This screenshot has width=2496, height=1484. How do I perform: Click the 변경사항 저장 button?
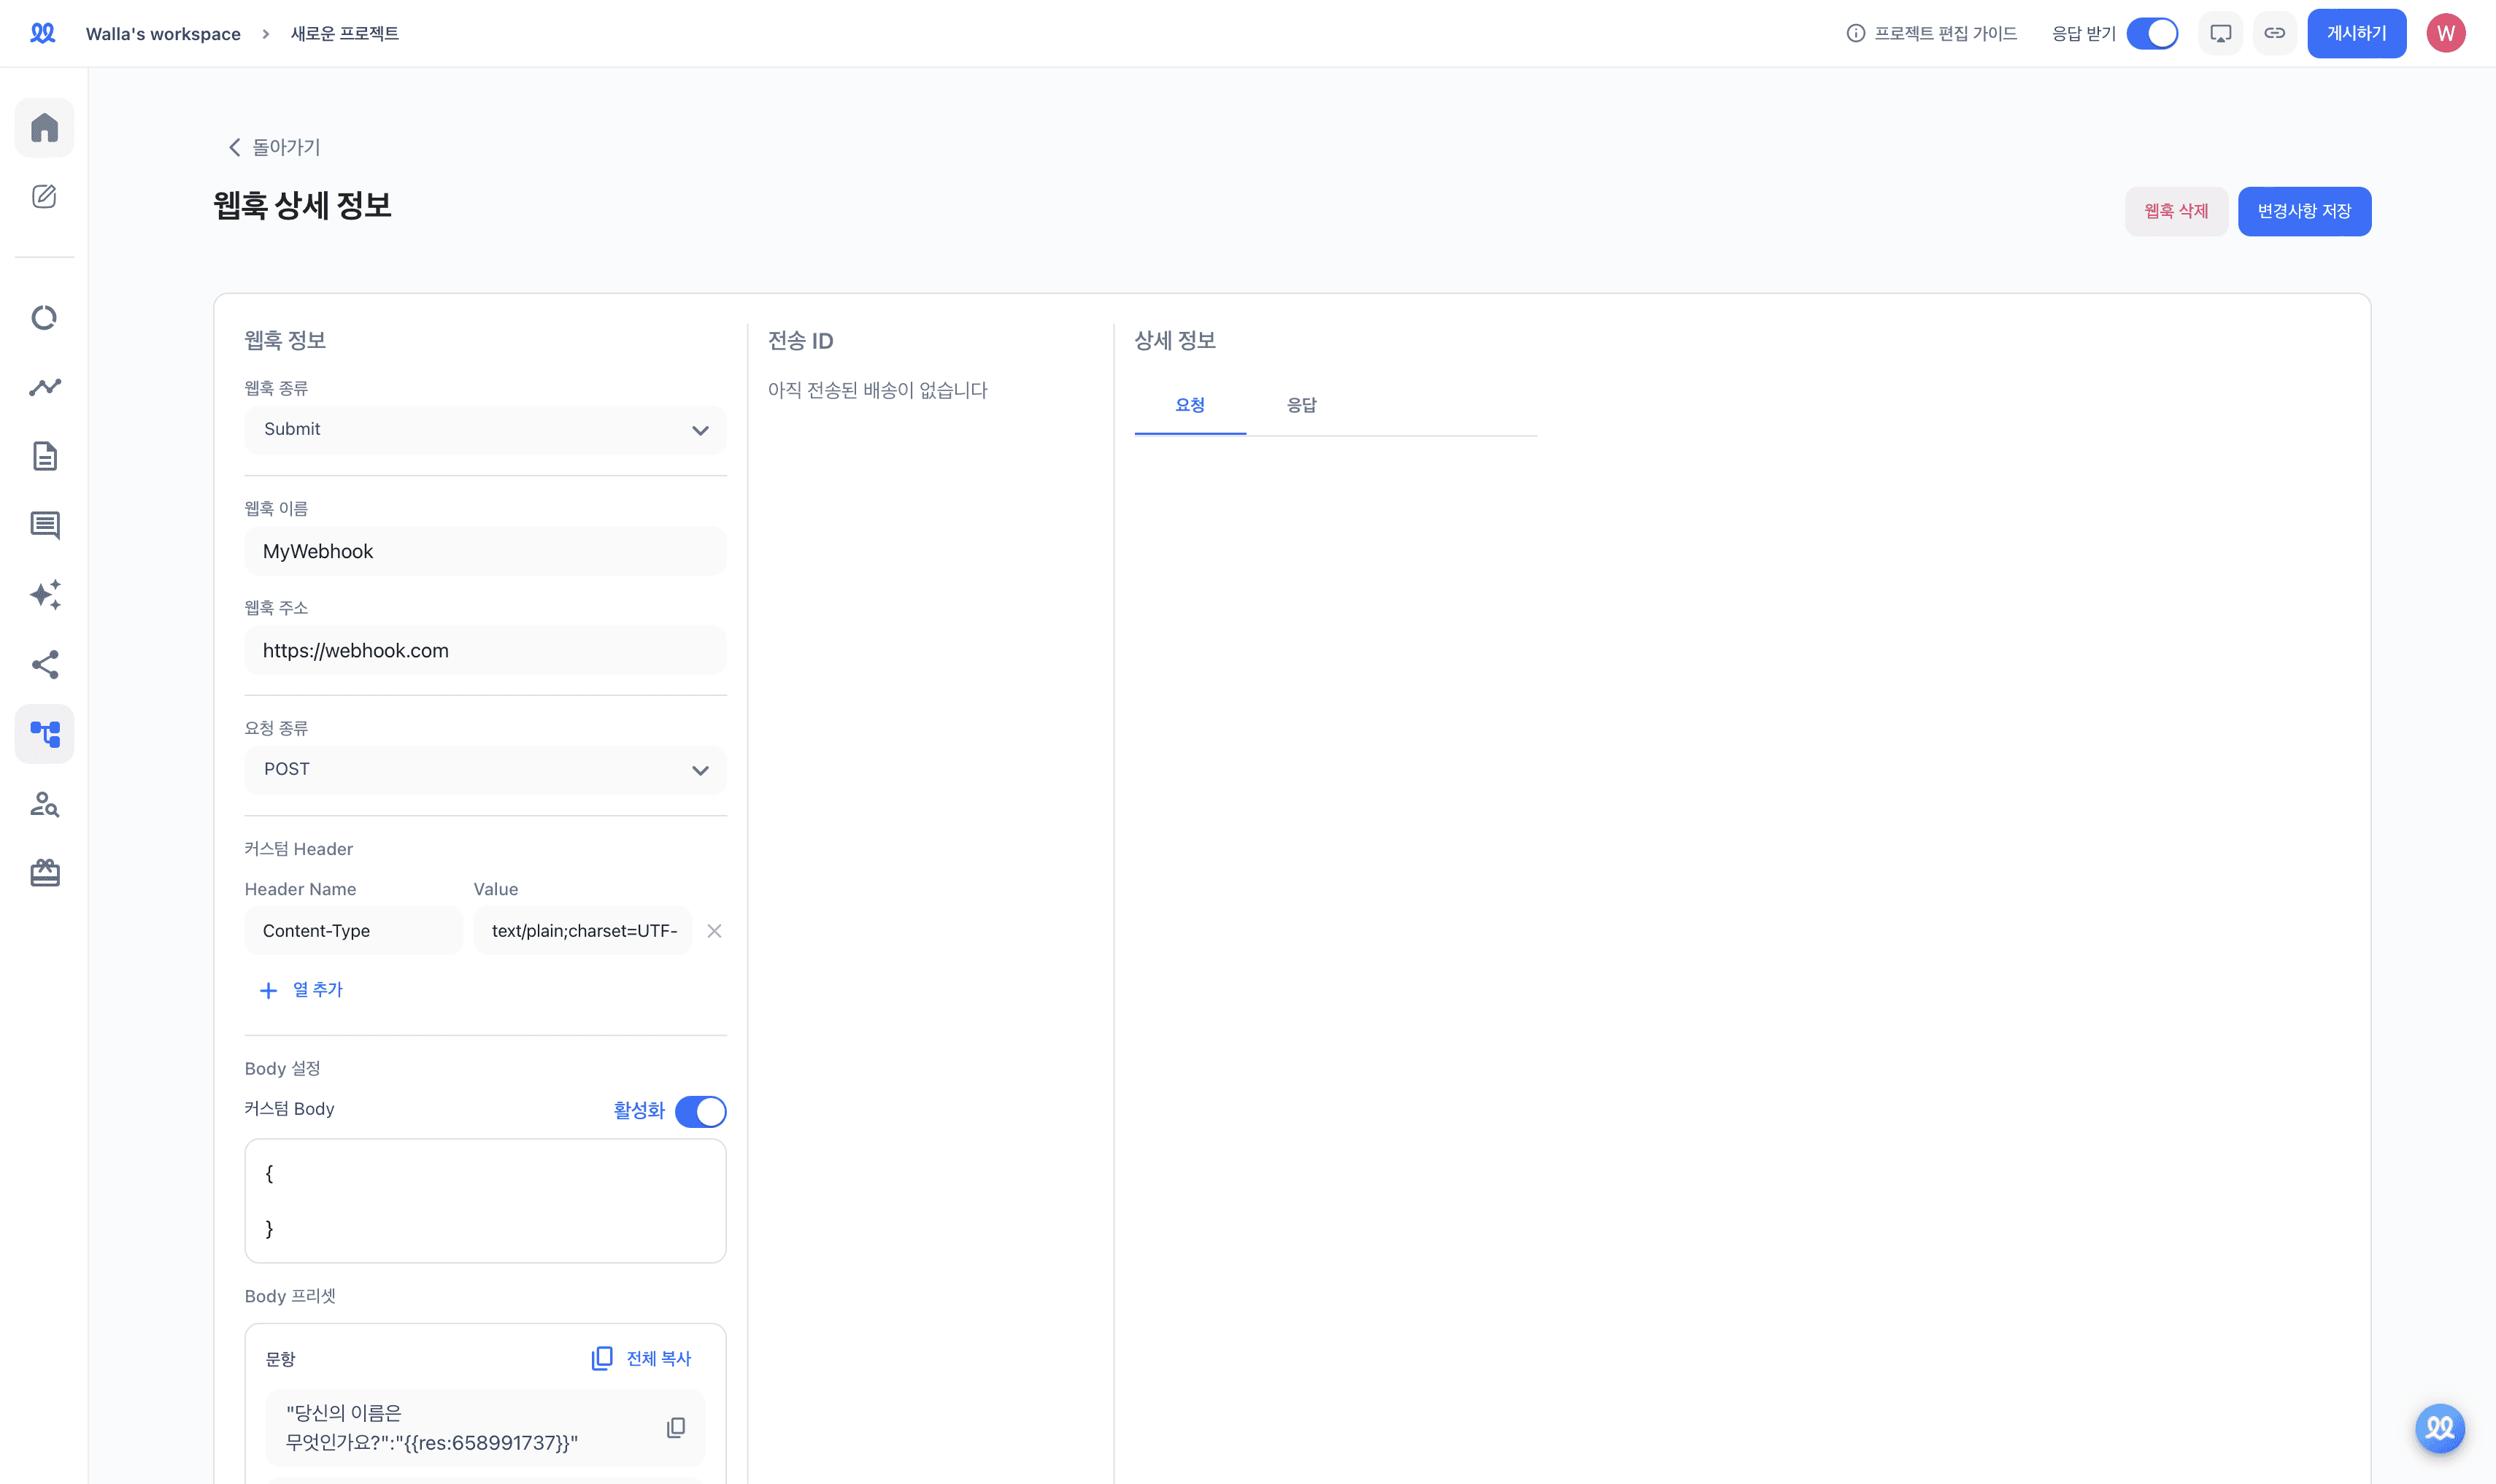pos(2303,211)
